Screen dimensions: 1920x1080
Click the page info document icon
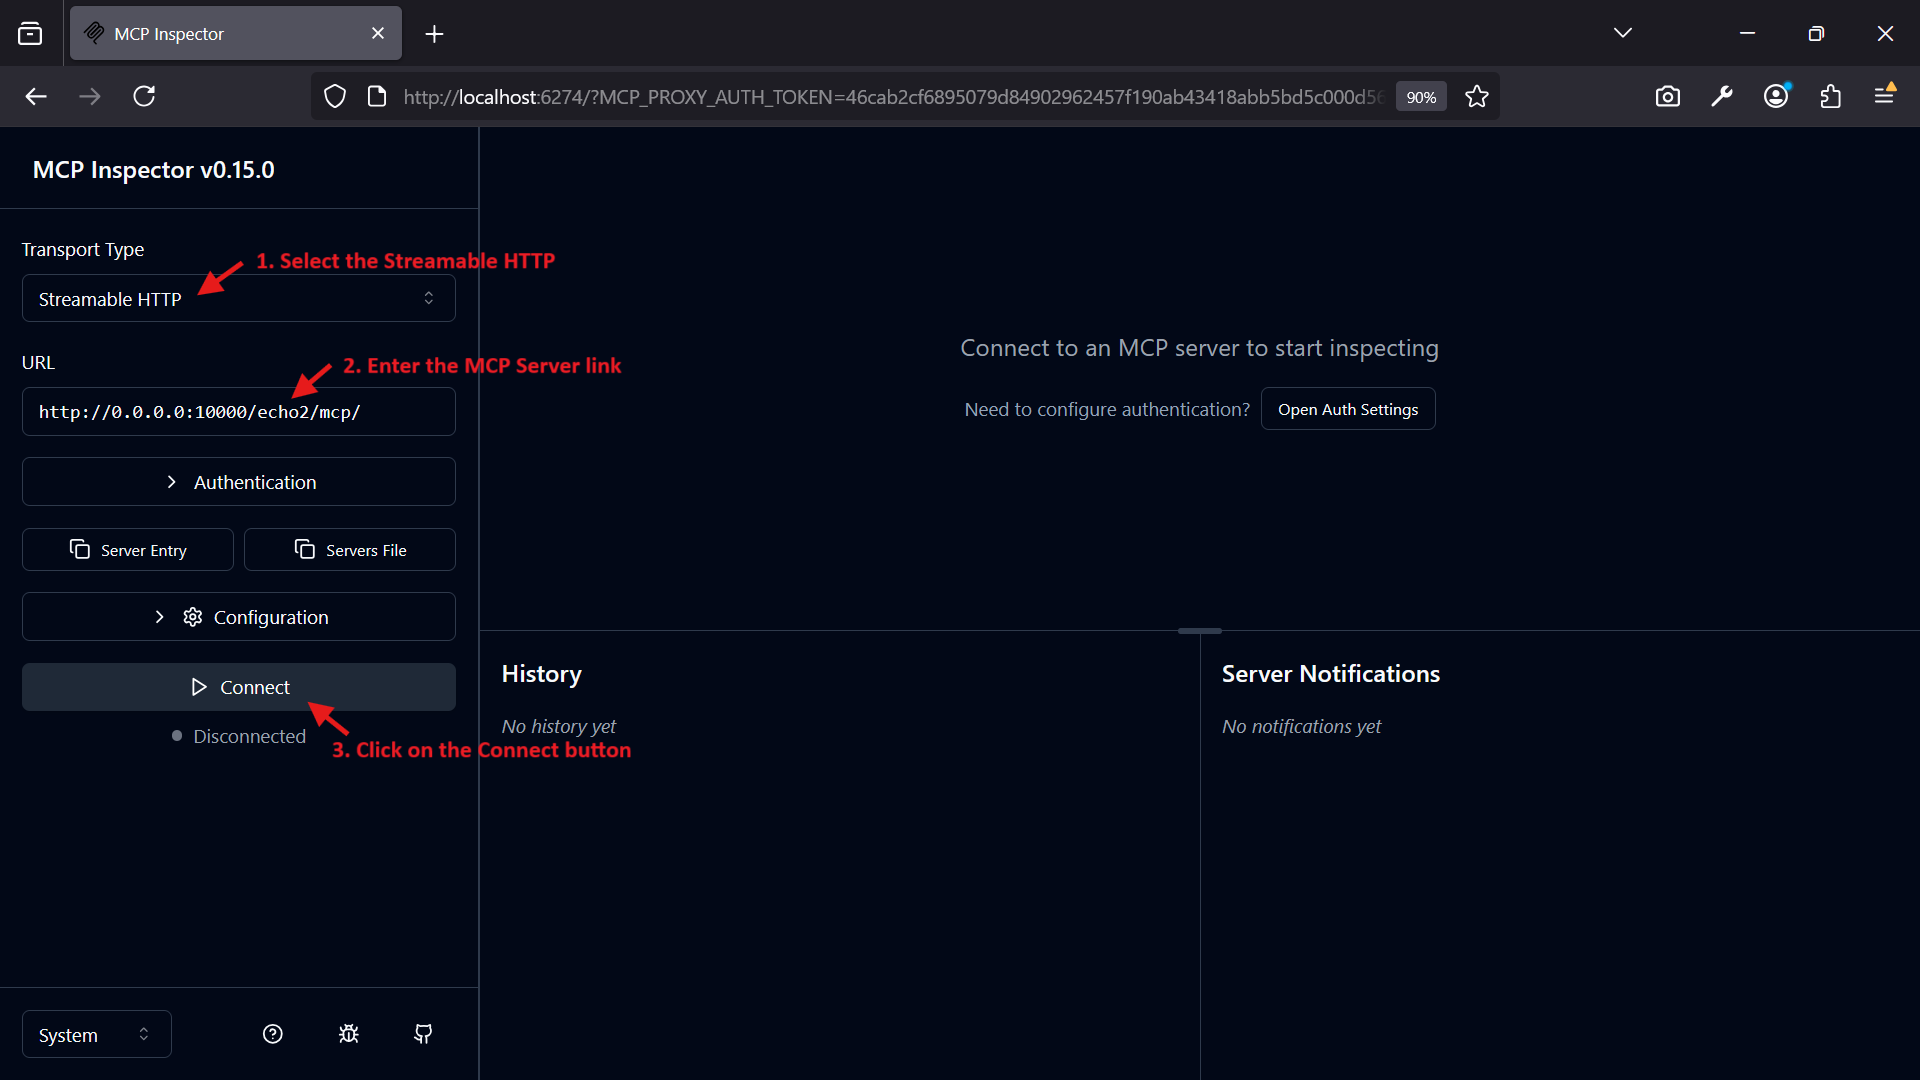[x=377, y=96]
